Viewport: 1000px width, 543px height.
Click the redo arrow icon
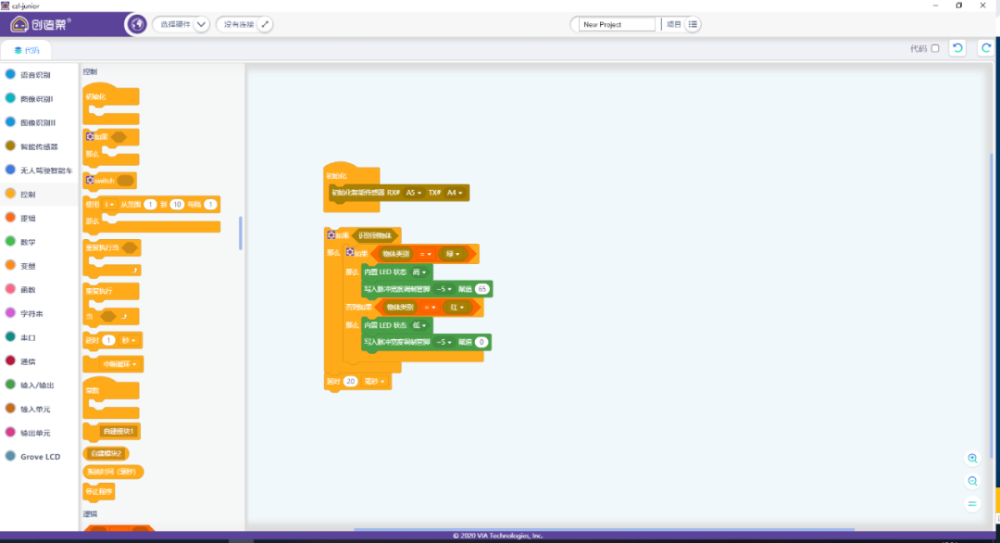click(x=986, y=48)
